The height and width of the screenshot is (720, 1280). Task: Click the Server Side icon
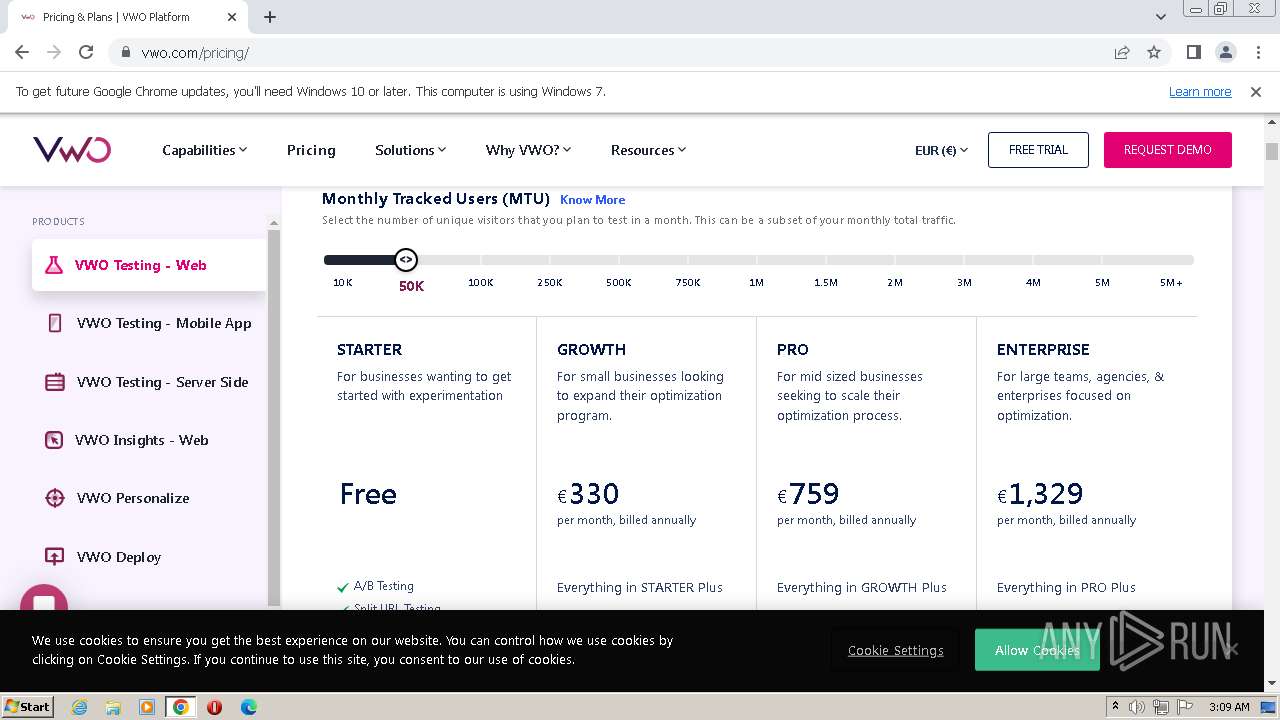pos(55,382)
